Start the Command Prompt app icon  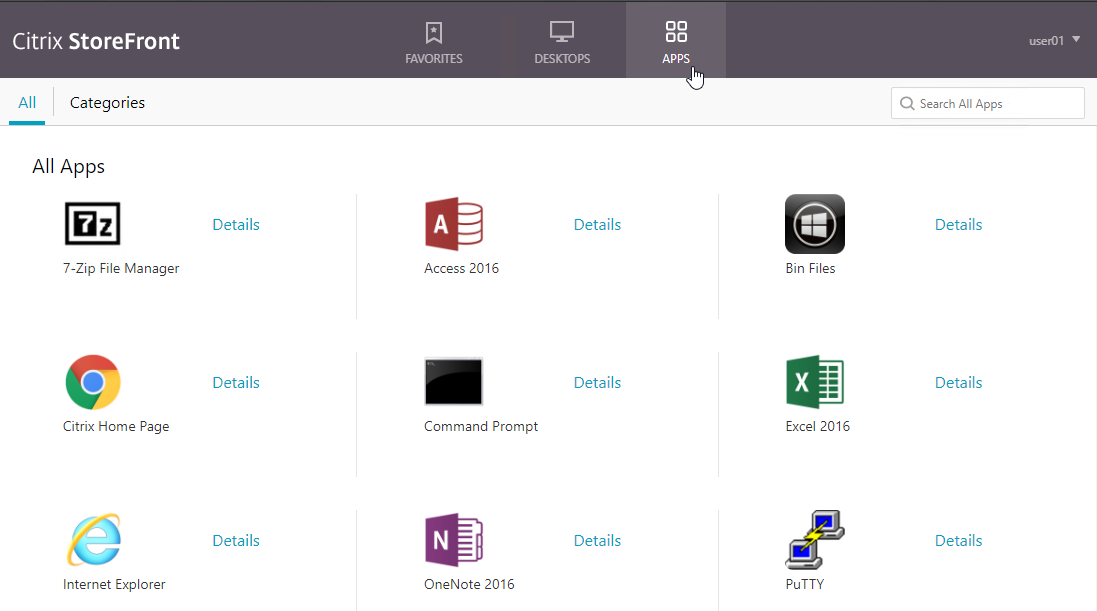coord(453,381)
